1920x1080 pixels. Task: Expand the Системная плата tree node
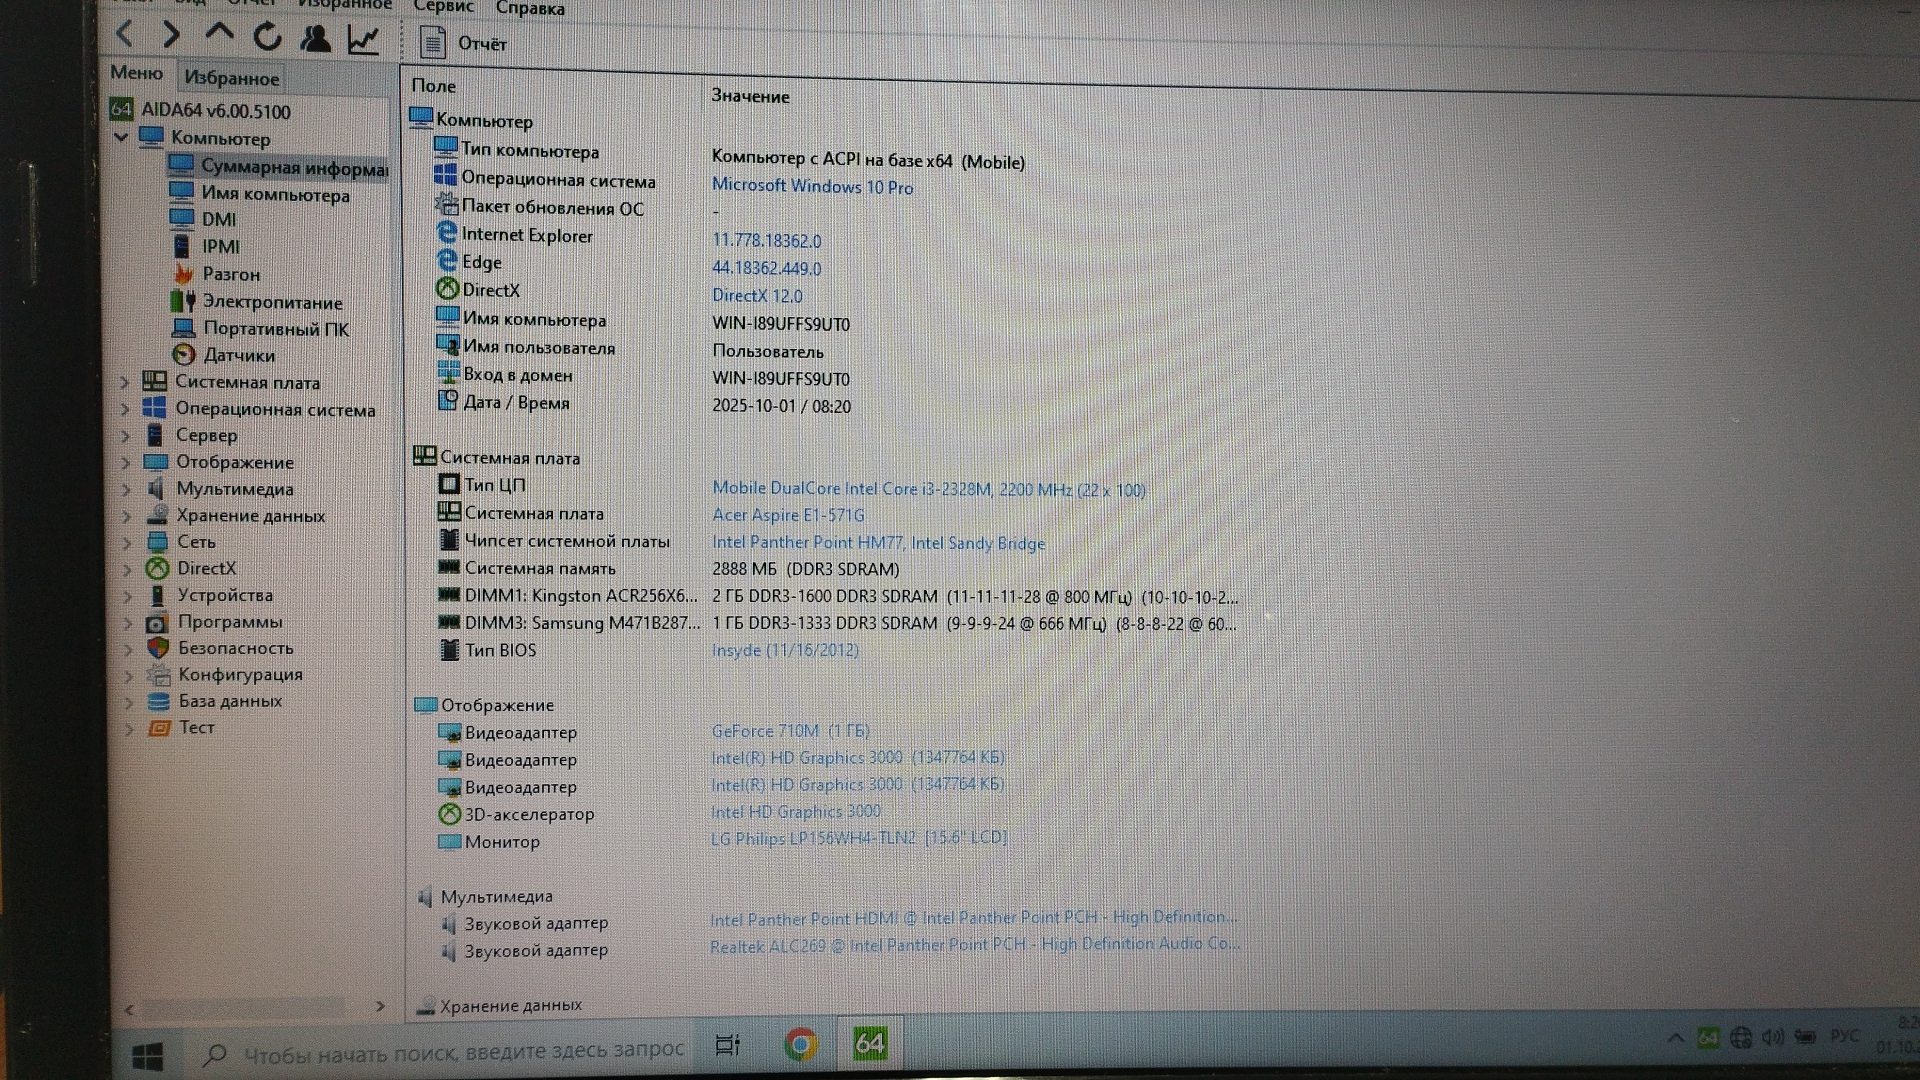[x=125, y=382]
